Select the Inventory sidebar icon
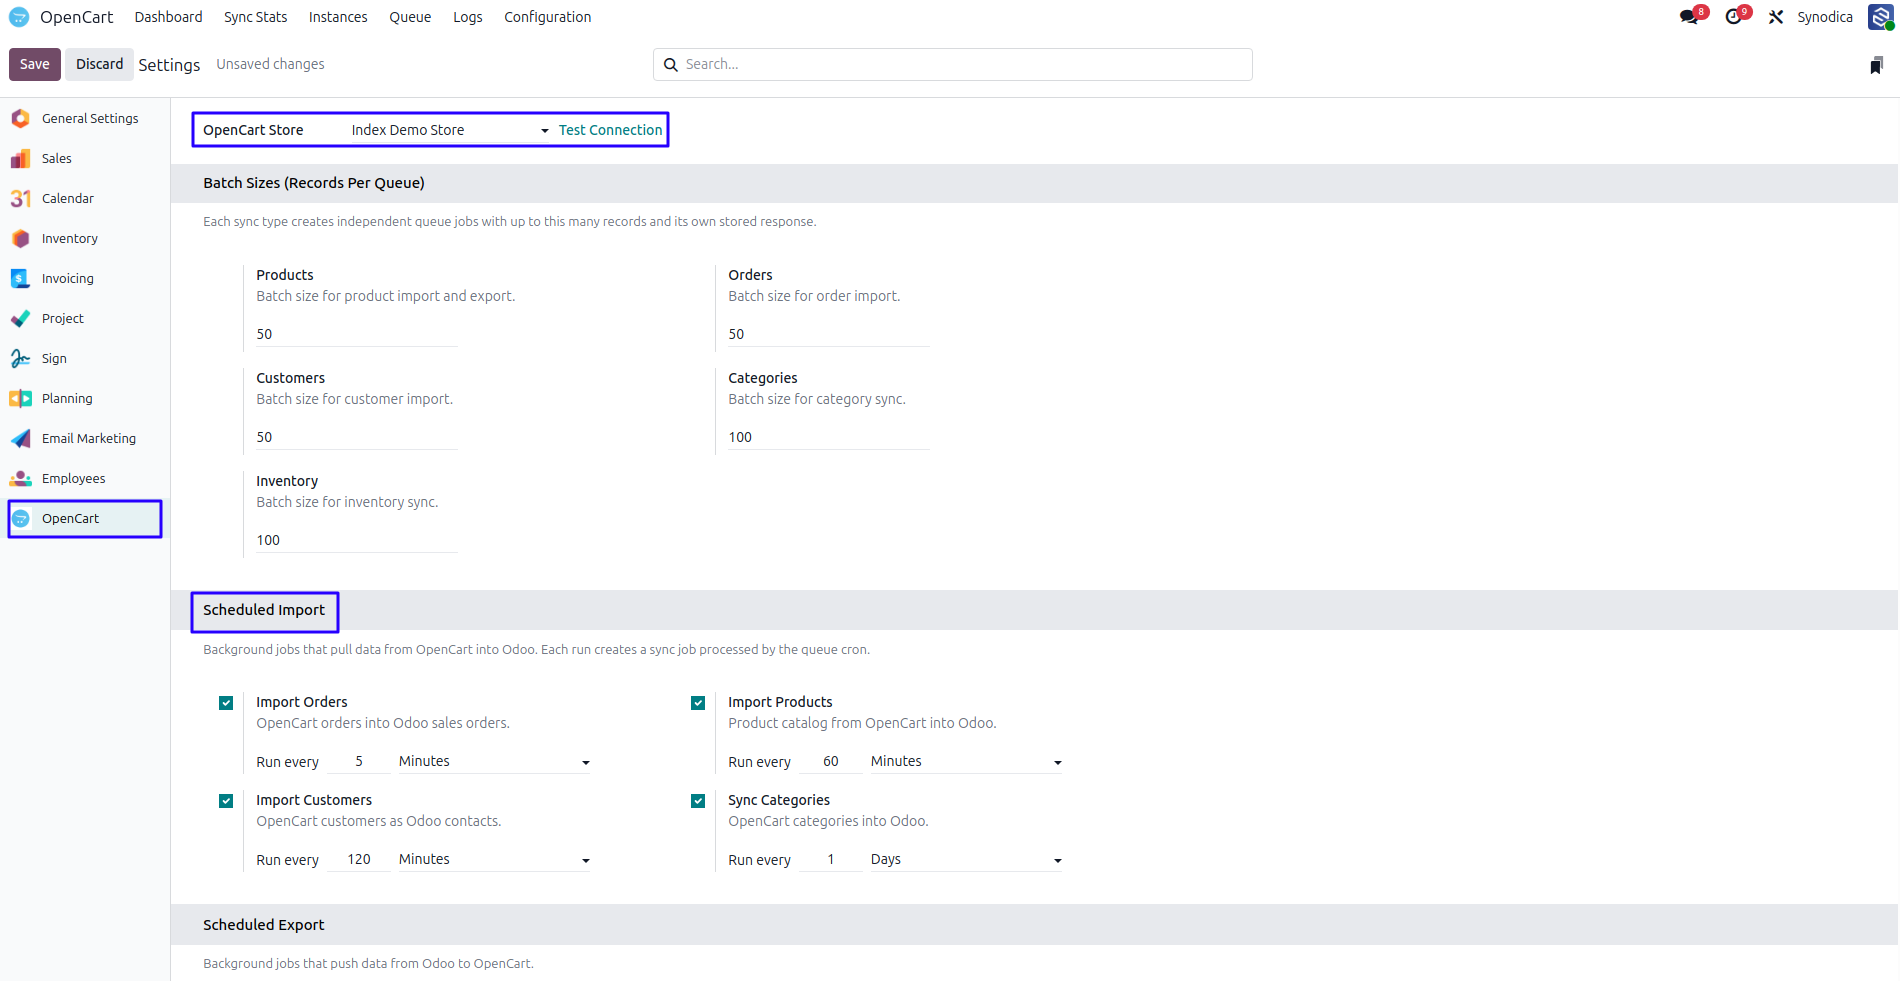This screenshot has height=981, width=1900. tap(20, 238)
